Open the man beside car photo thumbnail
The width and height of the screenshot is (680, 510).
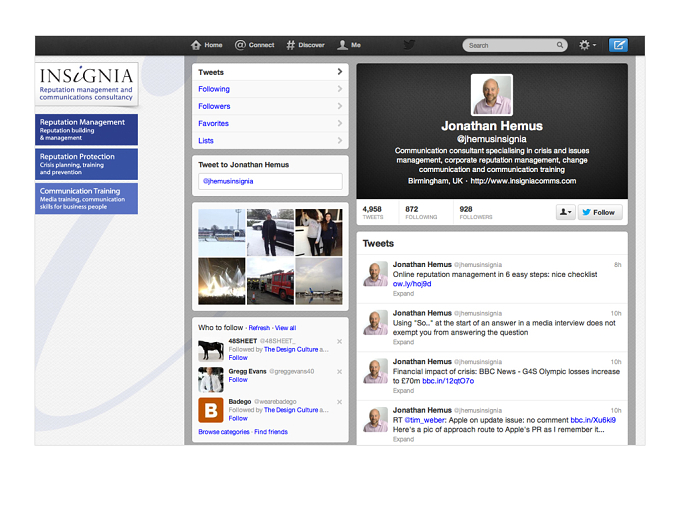coord(270,232)
